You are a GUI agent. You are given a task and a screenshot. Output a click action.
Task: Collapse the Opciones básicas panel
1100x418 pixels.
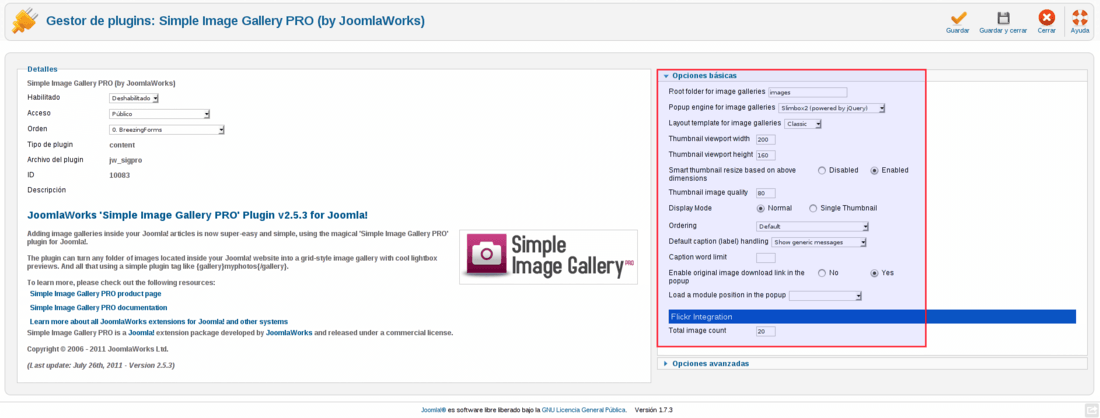[704, 76]
